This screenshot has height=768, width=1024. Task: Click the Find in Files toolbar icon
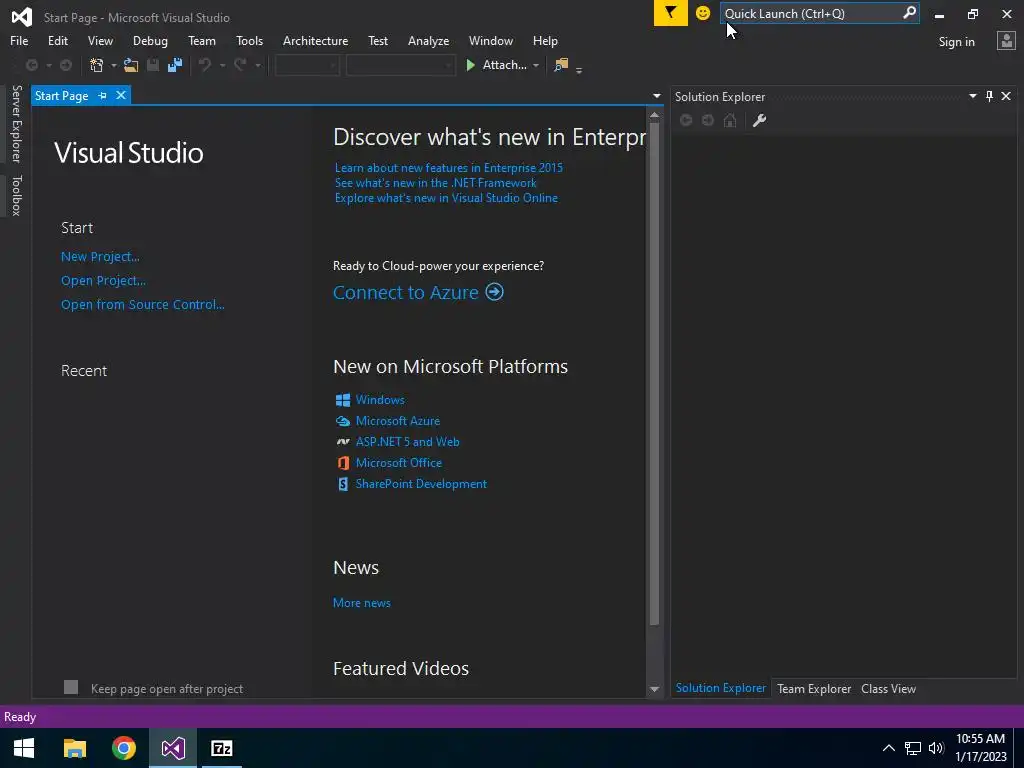(561, 65)
